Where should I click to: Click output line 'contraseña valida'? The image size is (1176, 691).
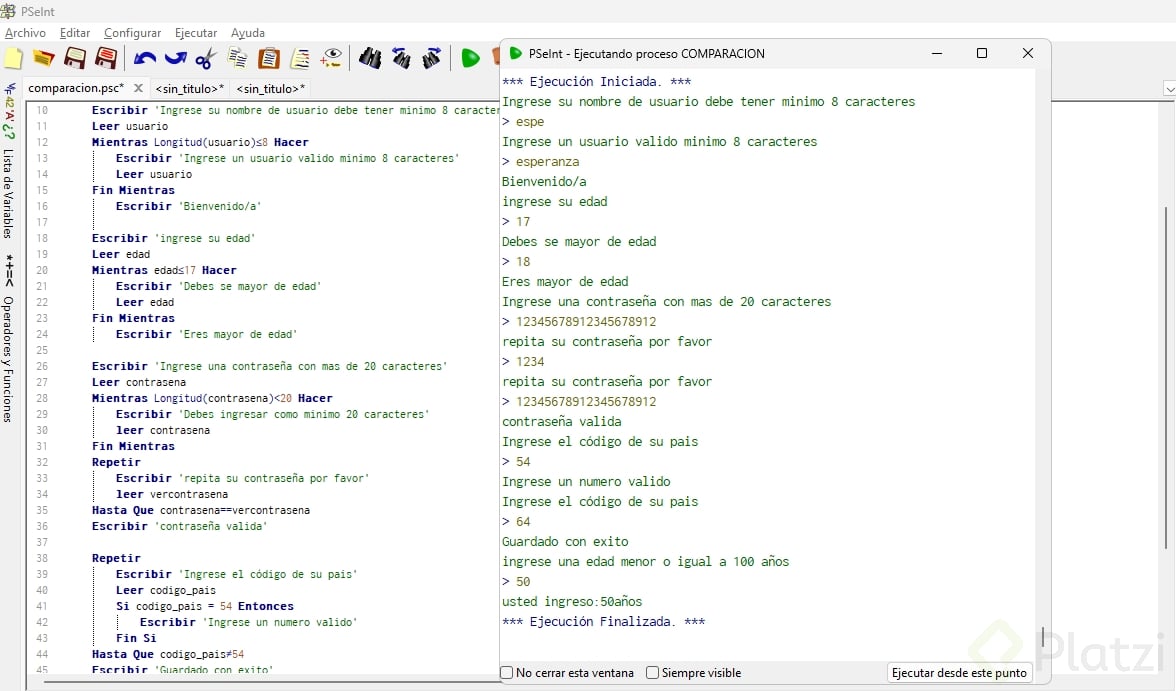coord(562,422)
